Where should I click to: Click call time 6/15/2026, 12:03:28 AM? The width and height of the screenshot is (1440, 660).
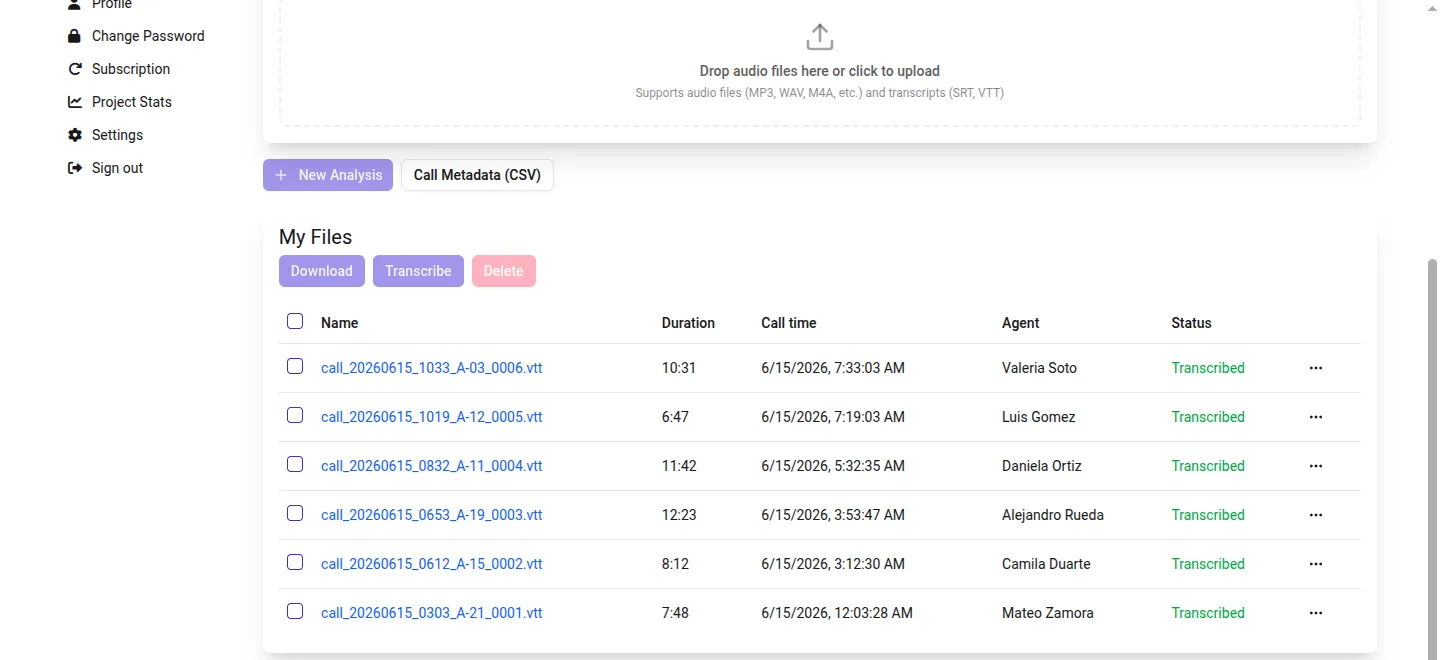[837, 613]
